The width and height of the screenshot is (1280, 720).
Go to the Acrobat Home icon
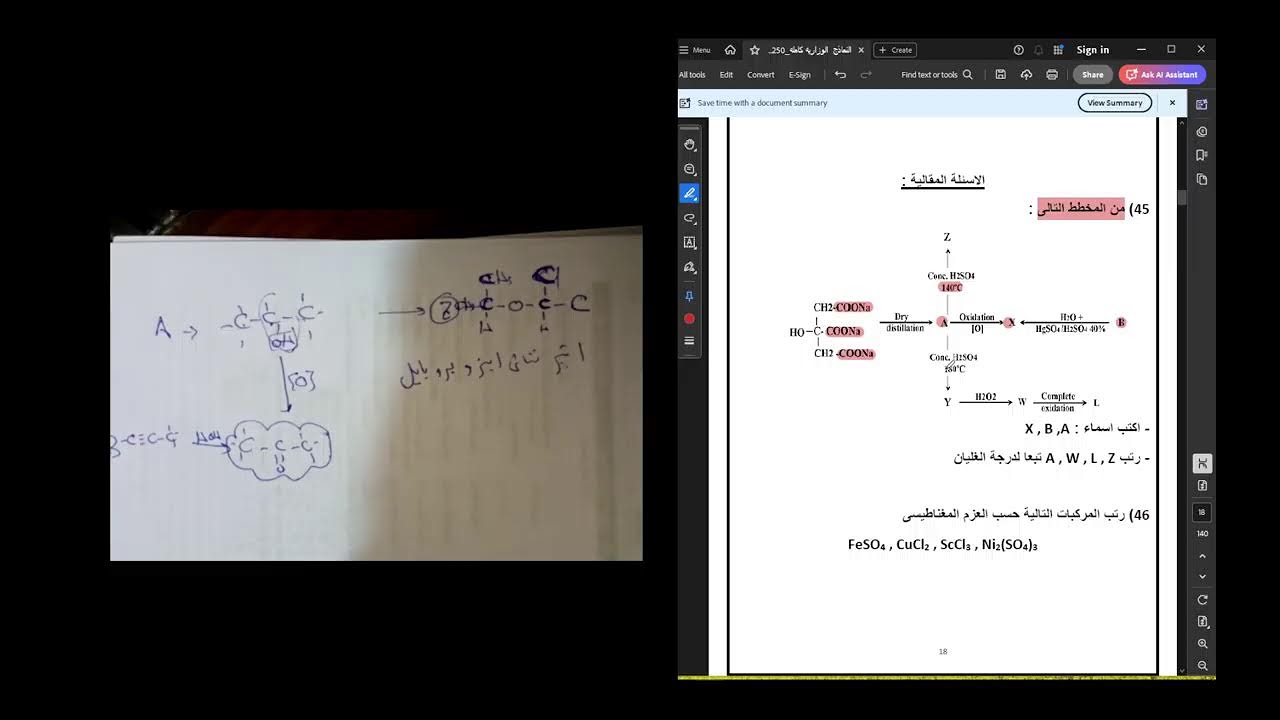pyautogui.click(x=730, y=50)
